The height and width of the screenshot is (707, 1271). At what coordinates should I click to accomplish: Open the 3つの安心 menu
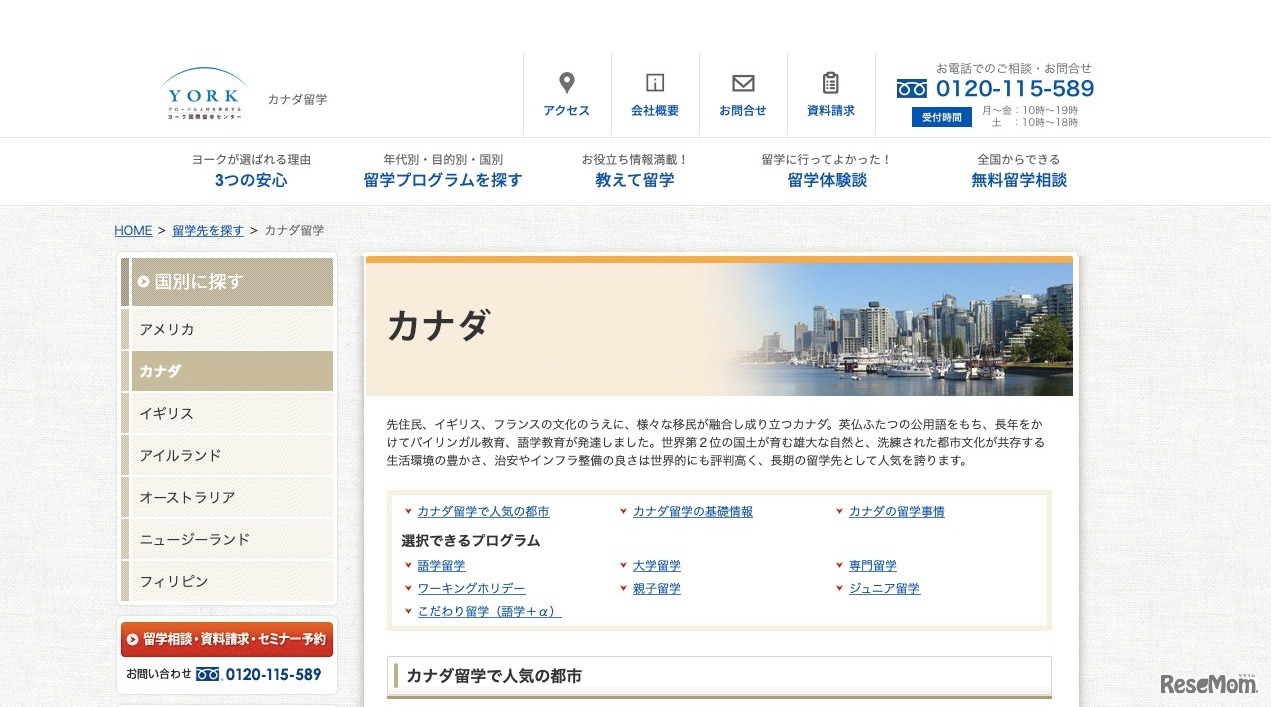pyautogui.click(x=251, y=180)
